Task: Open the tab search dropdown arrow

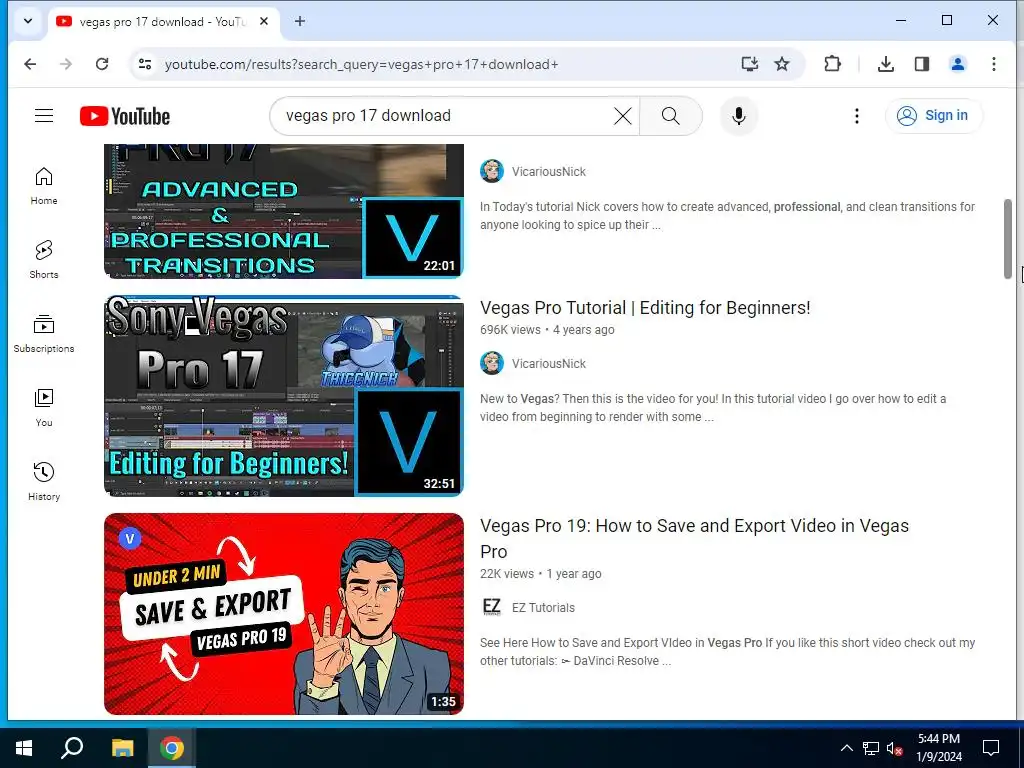Action: (x=27, y=21)
